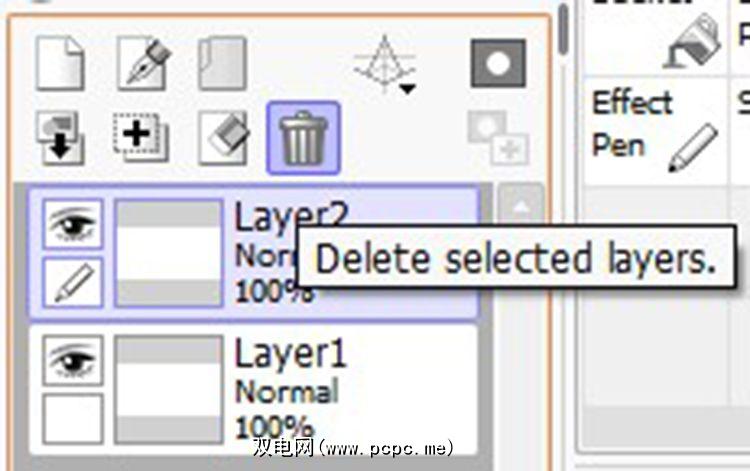This screenshot has height=471, width=750.
Task: Click the layer list scroll up arrow
Action: [x=520, y=207]
